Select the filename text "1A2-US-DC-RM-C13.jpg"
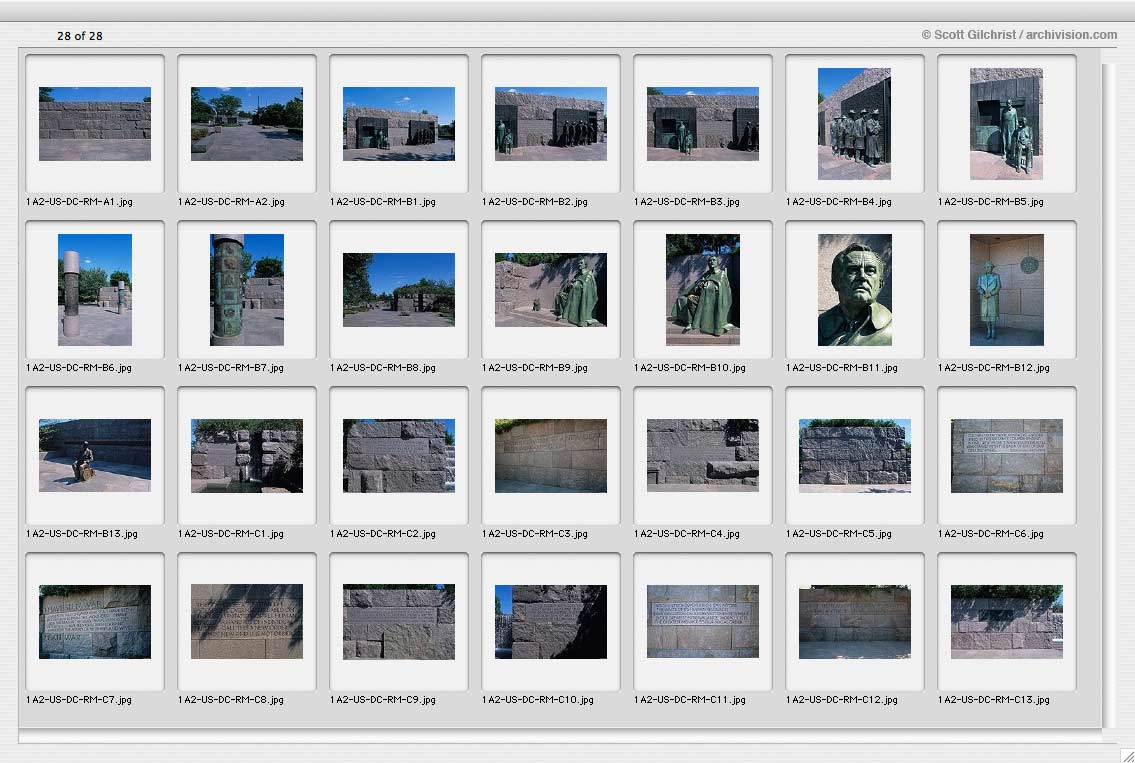Screen dimensions: 1135x763 coord(994,700)
